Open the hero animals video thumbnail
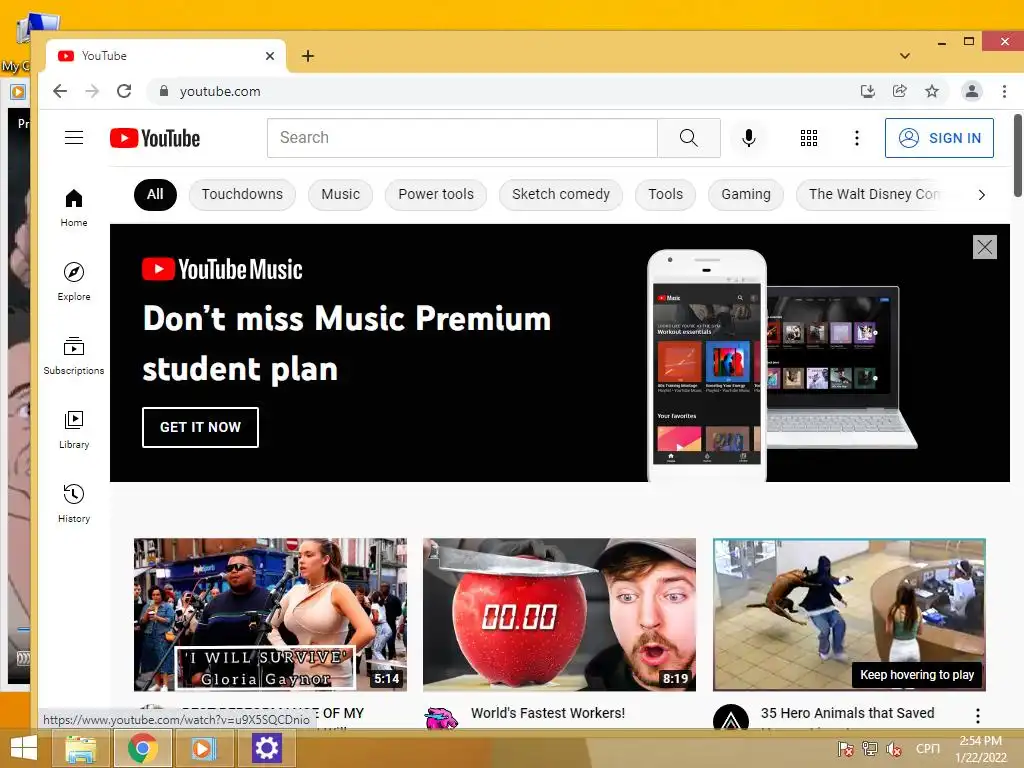This screenshot has width=1024, height=768. tap(849, 615)
